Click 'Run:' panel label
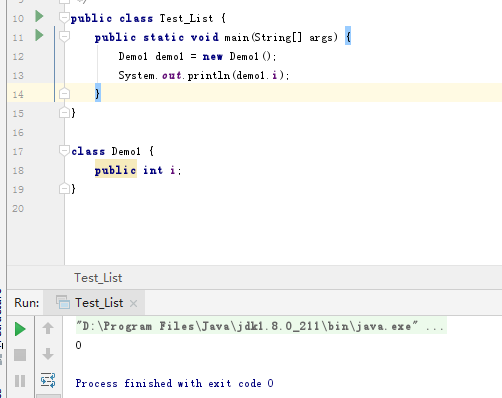This screenshot has height=398, width=502. pyautogui.click(x=27, y=303)
